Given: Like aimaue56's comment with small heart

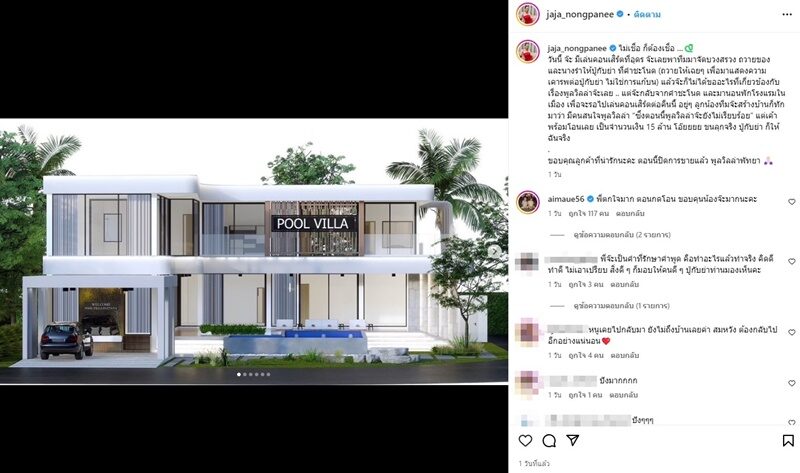Looking at the screenshot, I should (792, 202).
